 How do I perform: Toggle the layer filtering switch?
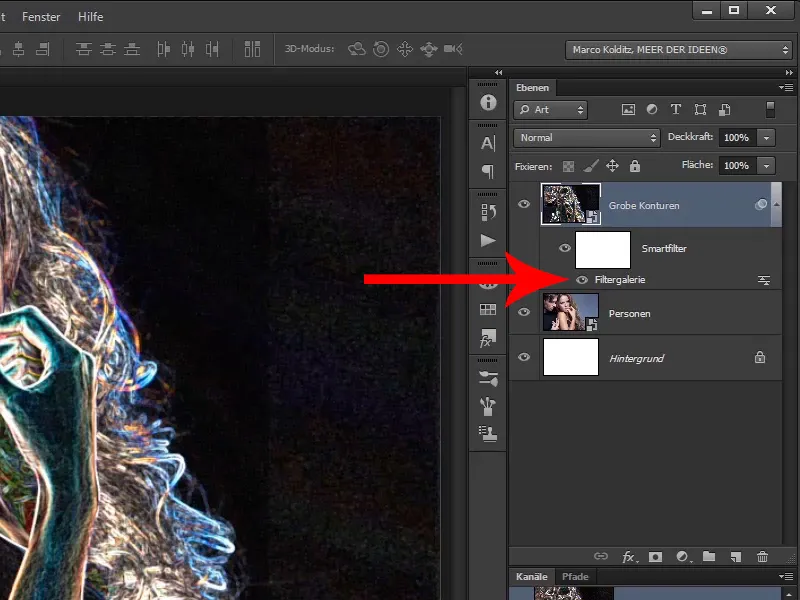pos(770,110)
